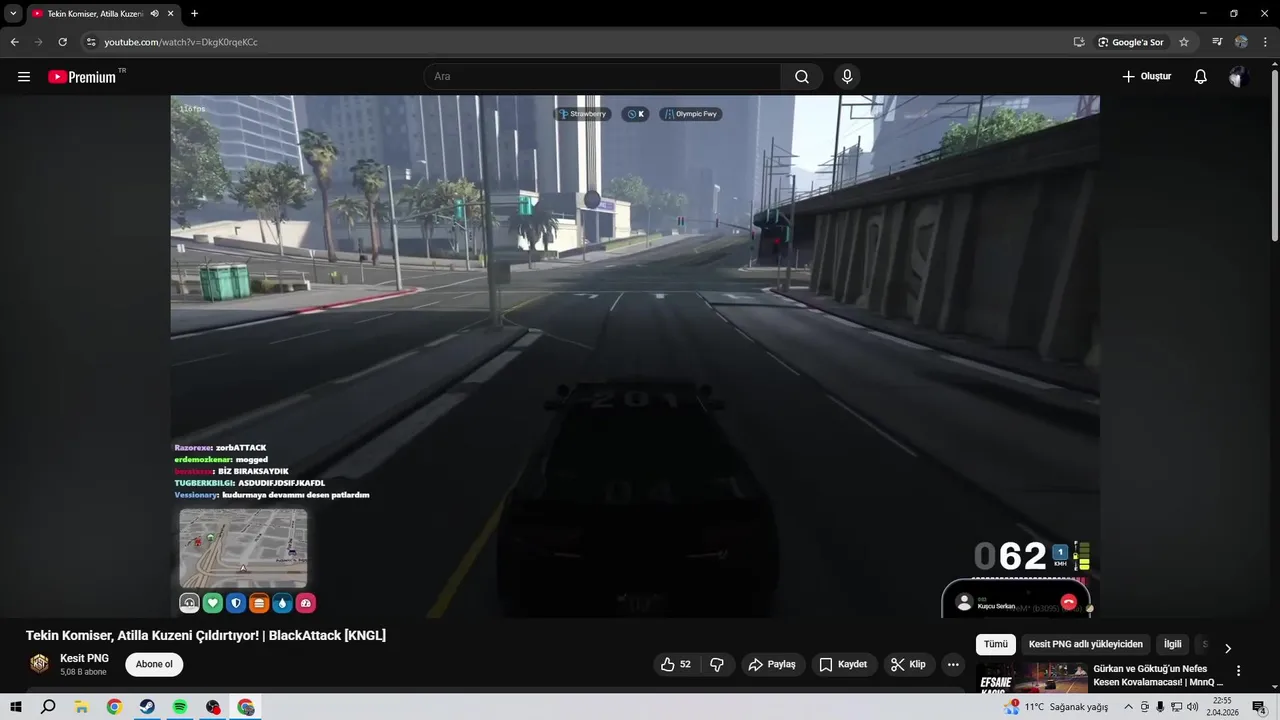Image resolution: width=1280 pixels, height=720 pixels.
Task: Open the Oluştur create menu
Action: pos(1146,77)
